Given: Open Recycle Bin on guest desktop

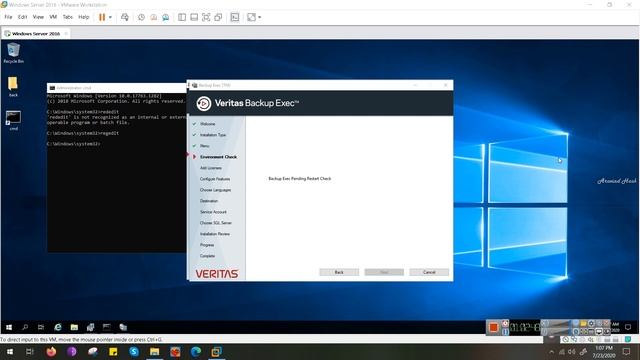Looking at the screenshot, I should [13, 53].
